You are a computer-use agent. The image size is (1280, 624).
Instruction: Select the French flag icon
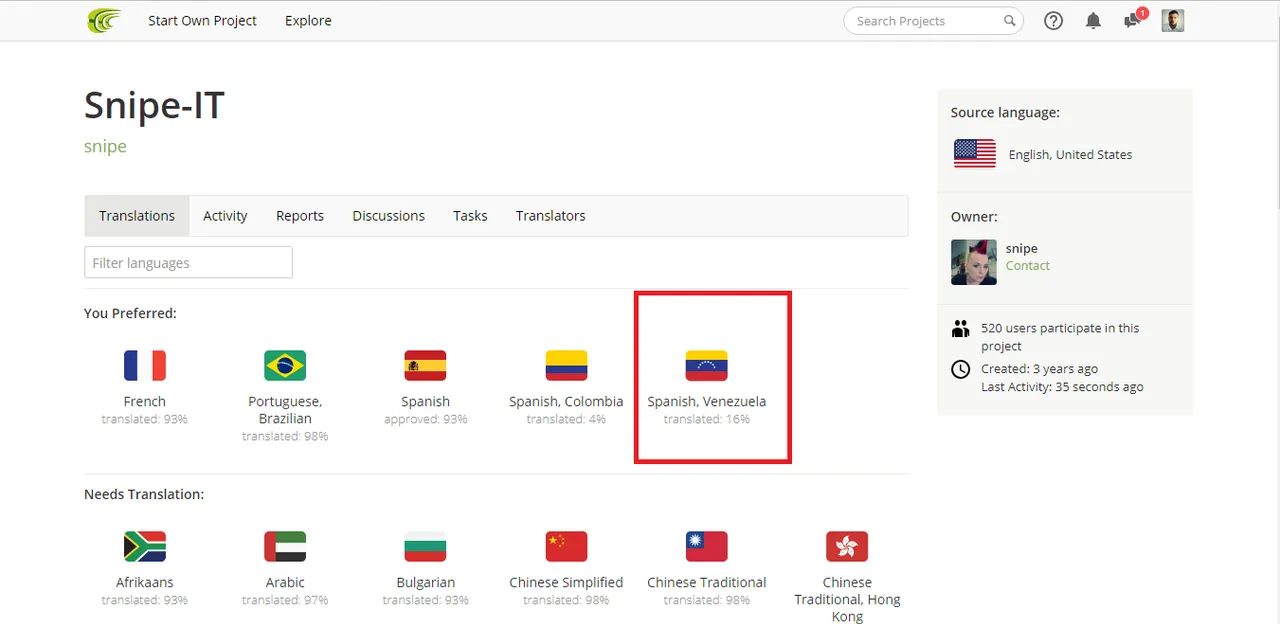click(145, 366)
